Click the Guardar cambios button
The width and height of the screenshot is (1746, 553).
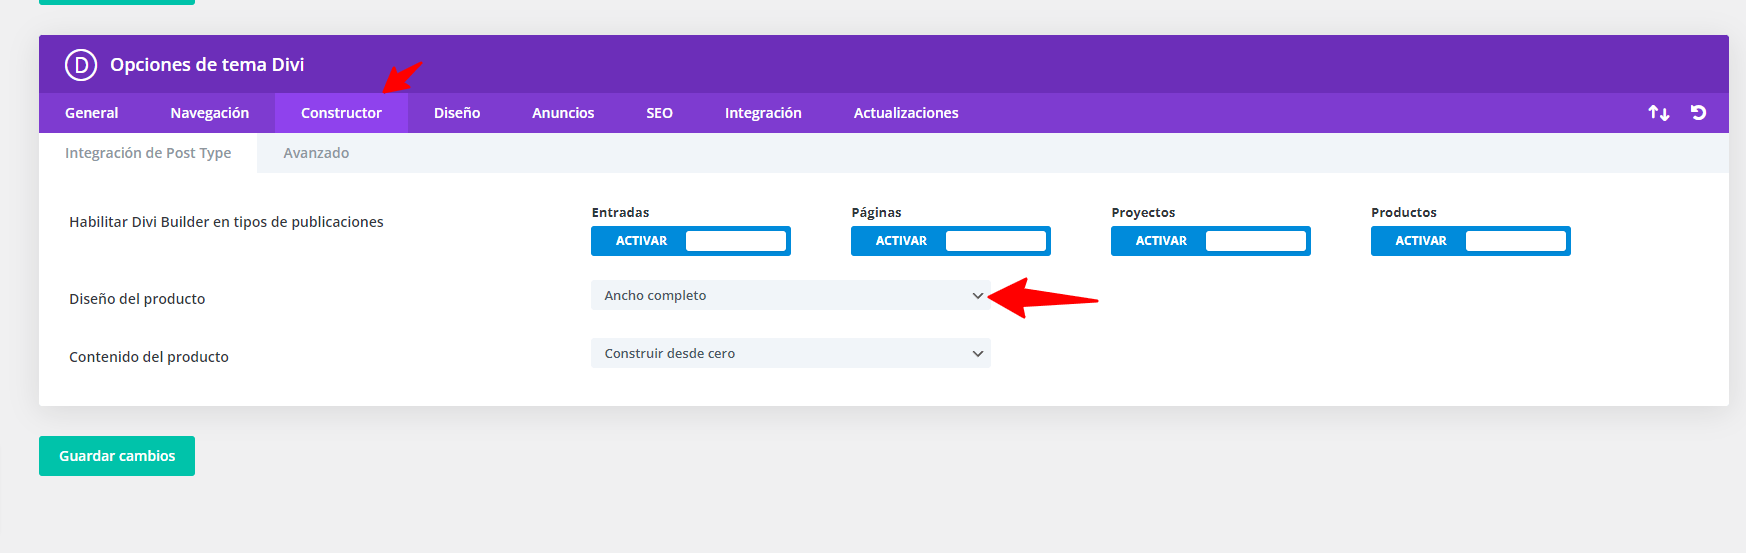[117, 456]
